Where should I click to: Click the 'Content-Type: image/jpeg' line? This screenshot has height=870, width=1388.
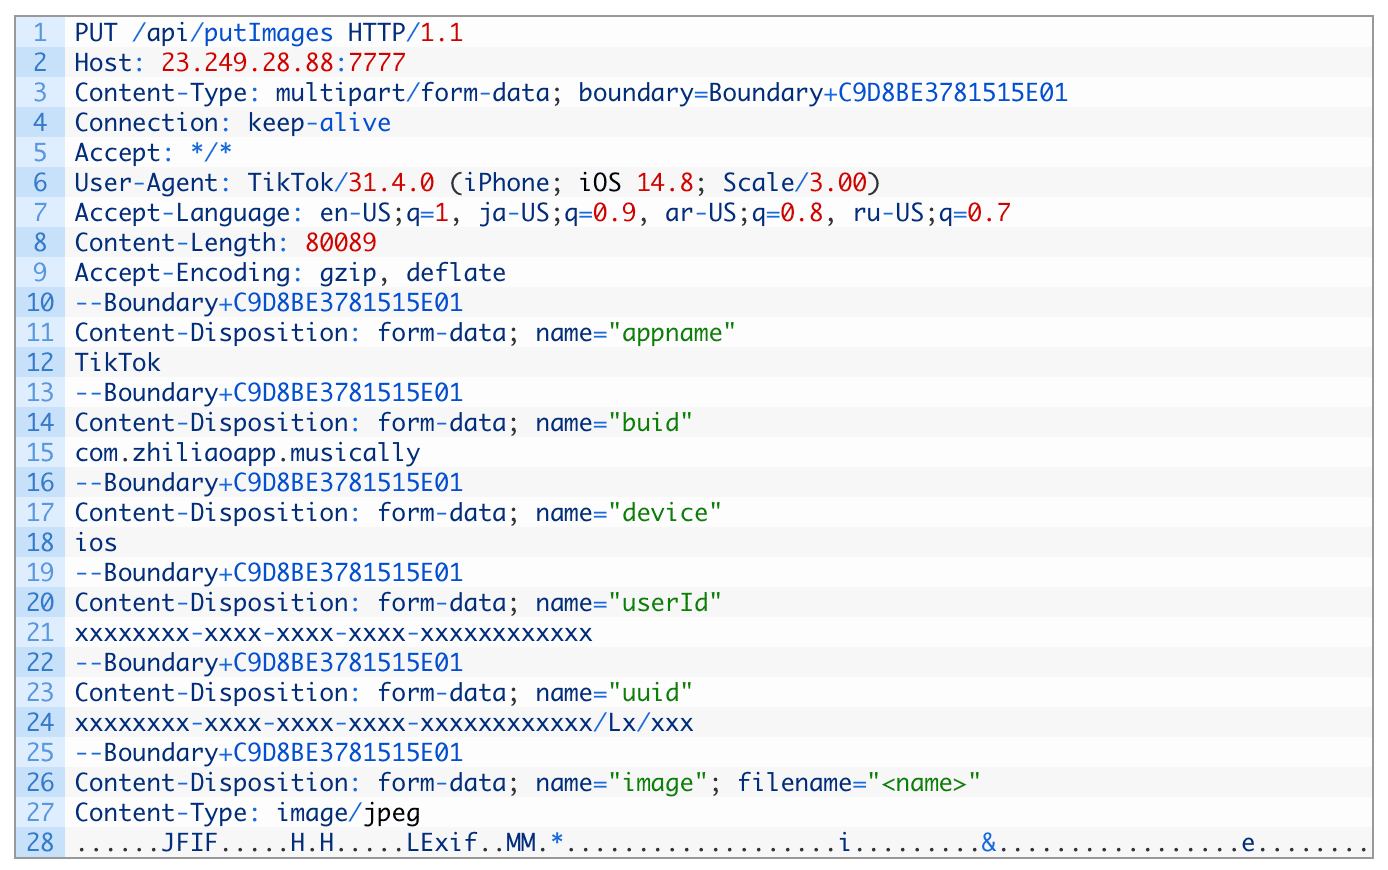(247, 813)
